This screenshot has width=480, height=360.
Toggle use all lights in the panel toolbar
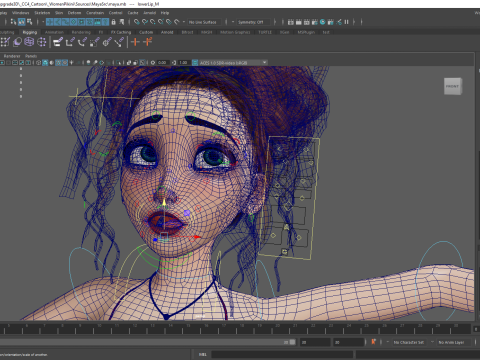click(71, 63)
